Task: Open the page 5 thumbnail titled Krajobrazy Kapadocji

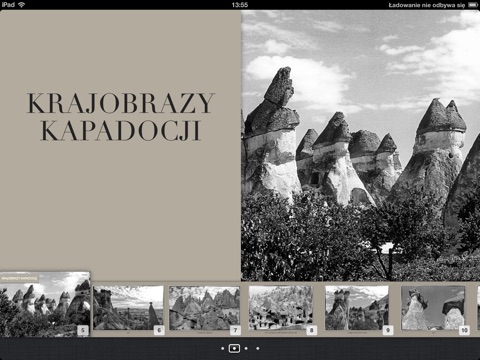Action: click(x=45, y=304)
